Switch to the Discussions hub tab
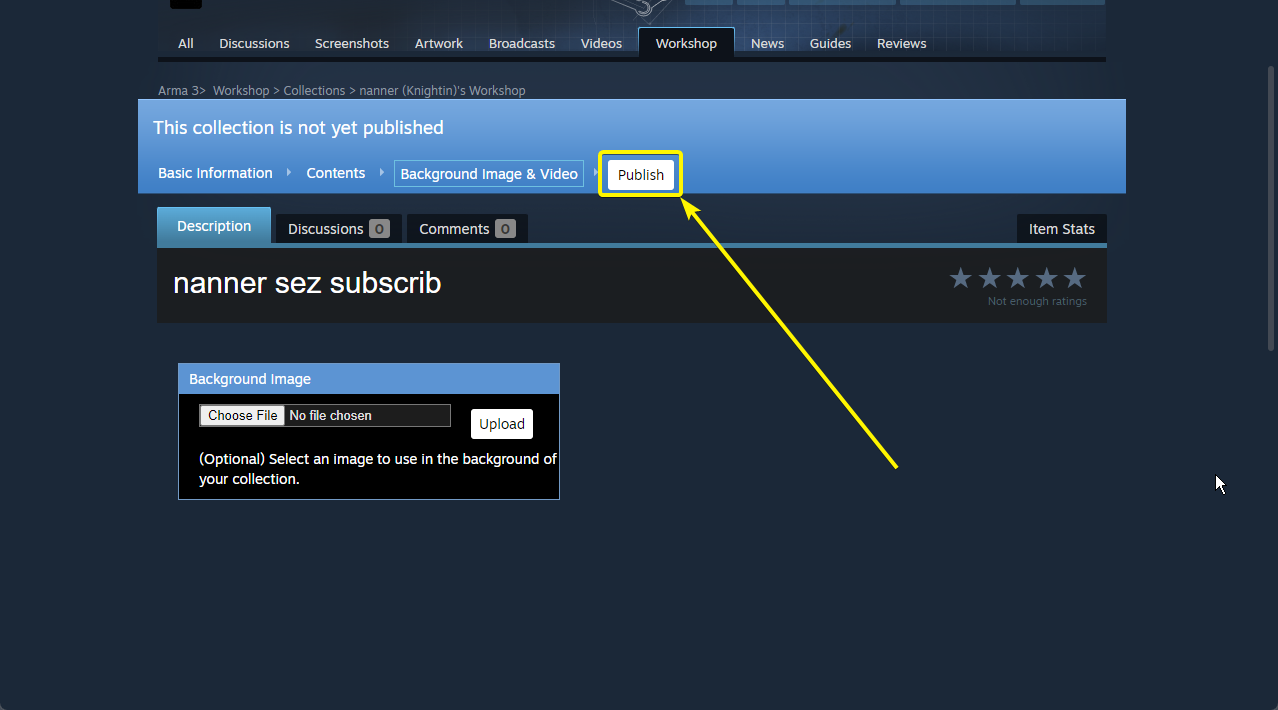 [254, 43]
